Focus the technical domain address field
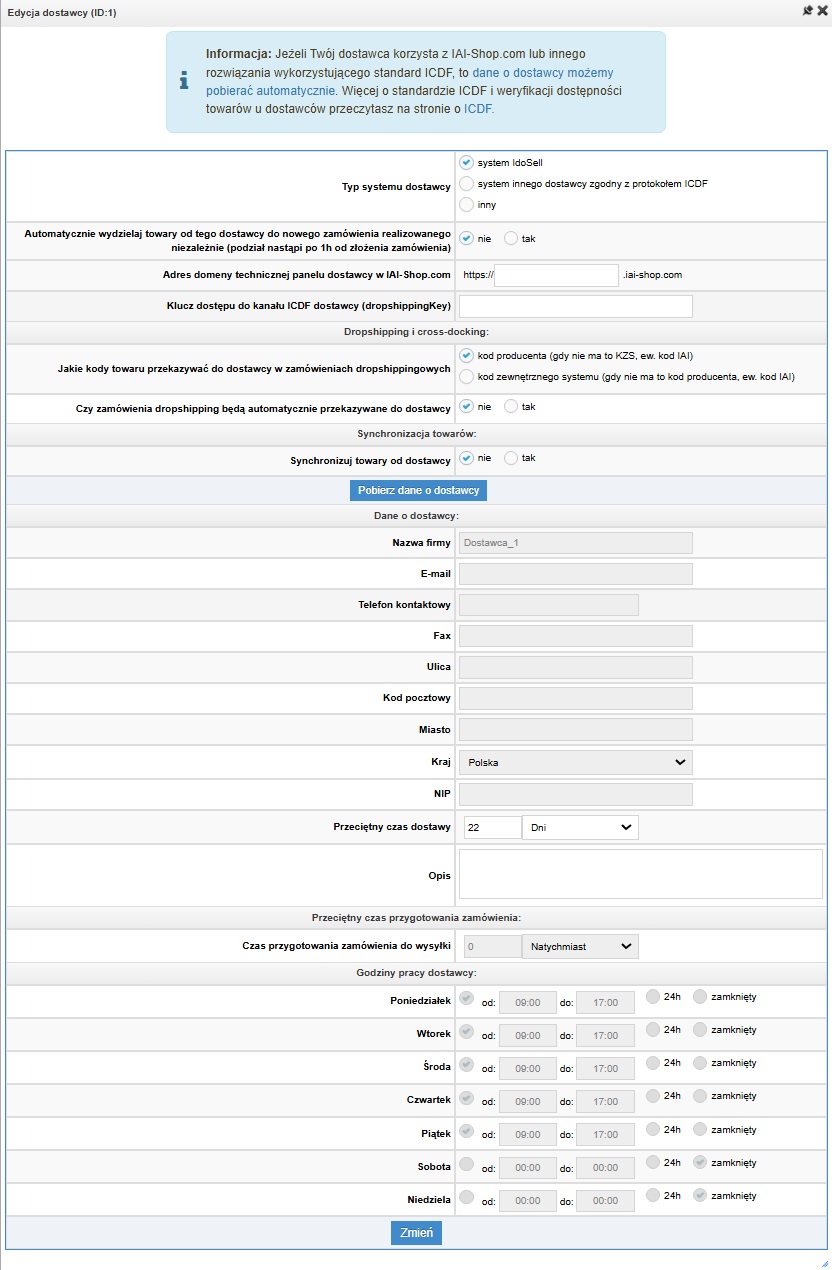The width and height of the screenshot is (832, 1270). click(557, 274)
